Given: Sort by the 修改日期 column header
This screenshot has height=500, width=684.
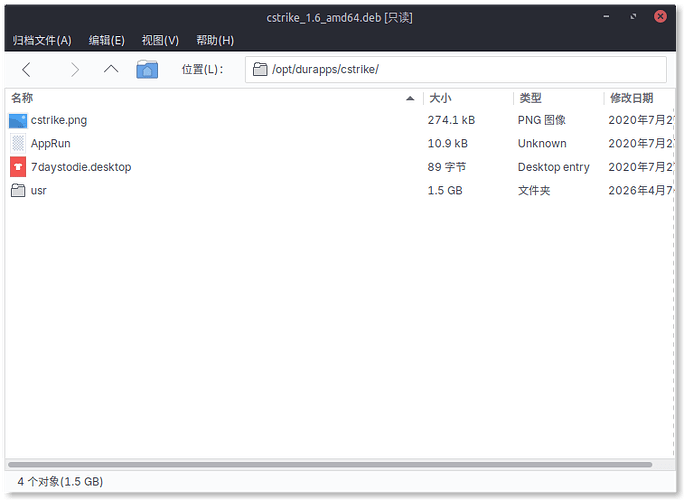Looking at the screenshot, I should tap(639, 98).
